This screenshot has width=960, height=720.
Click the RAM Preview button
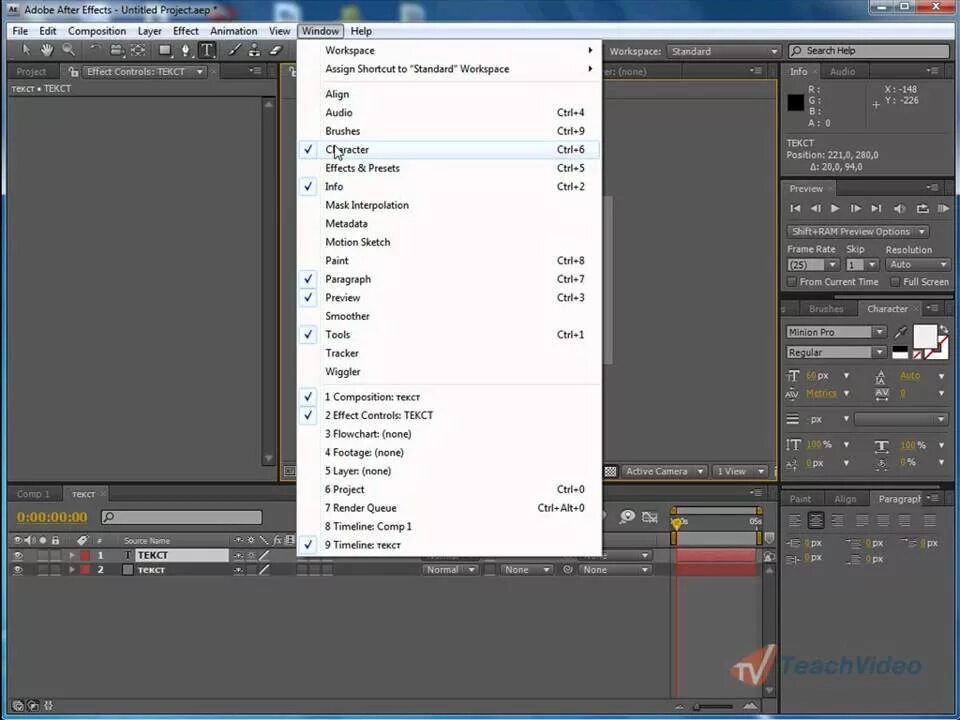tap(943, 209)
